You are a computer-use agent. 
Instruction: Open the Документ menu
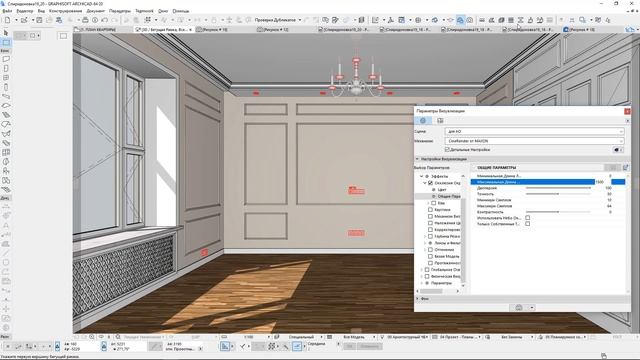[96, 11]
